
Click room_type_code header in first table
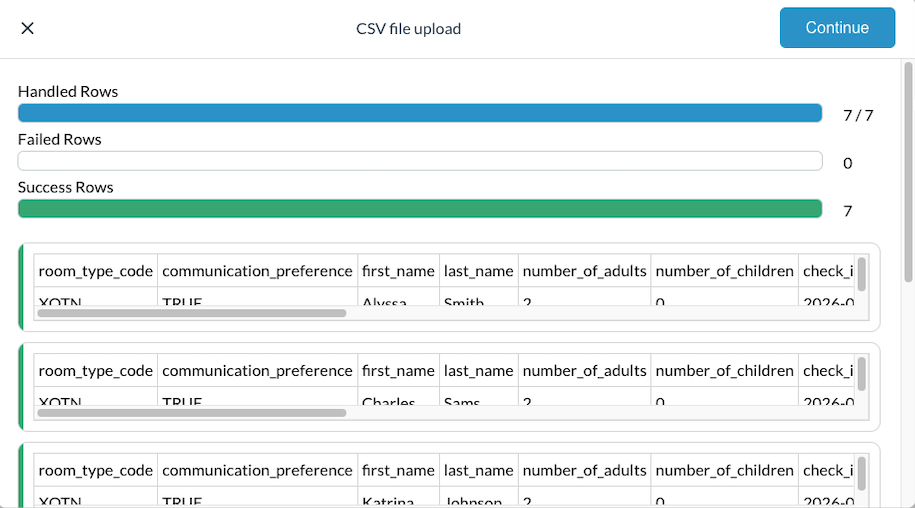coord(96,271)
